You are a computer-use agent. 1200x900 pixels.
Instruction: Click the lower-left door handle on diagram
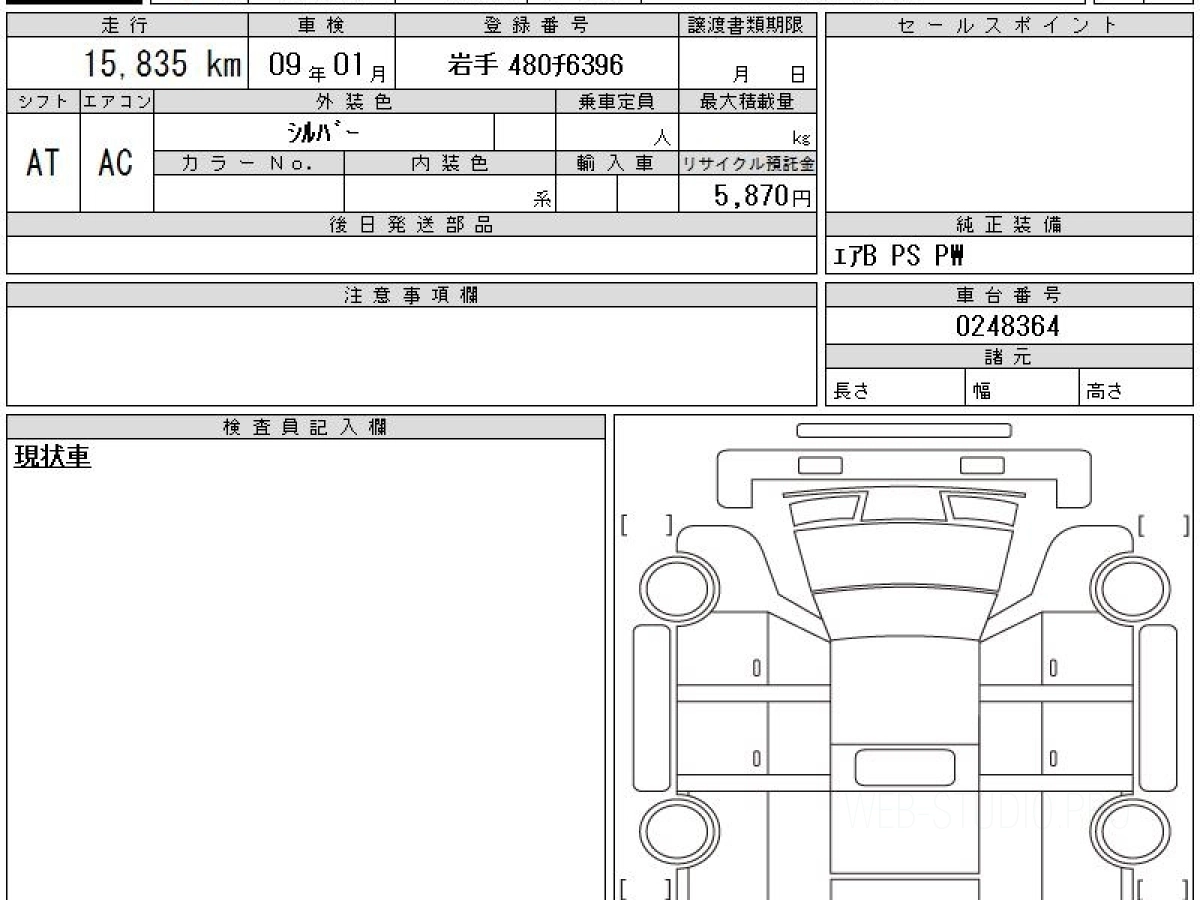[x=756, y=759]
